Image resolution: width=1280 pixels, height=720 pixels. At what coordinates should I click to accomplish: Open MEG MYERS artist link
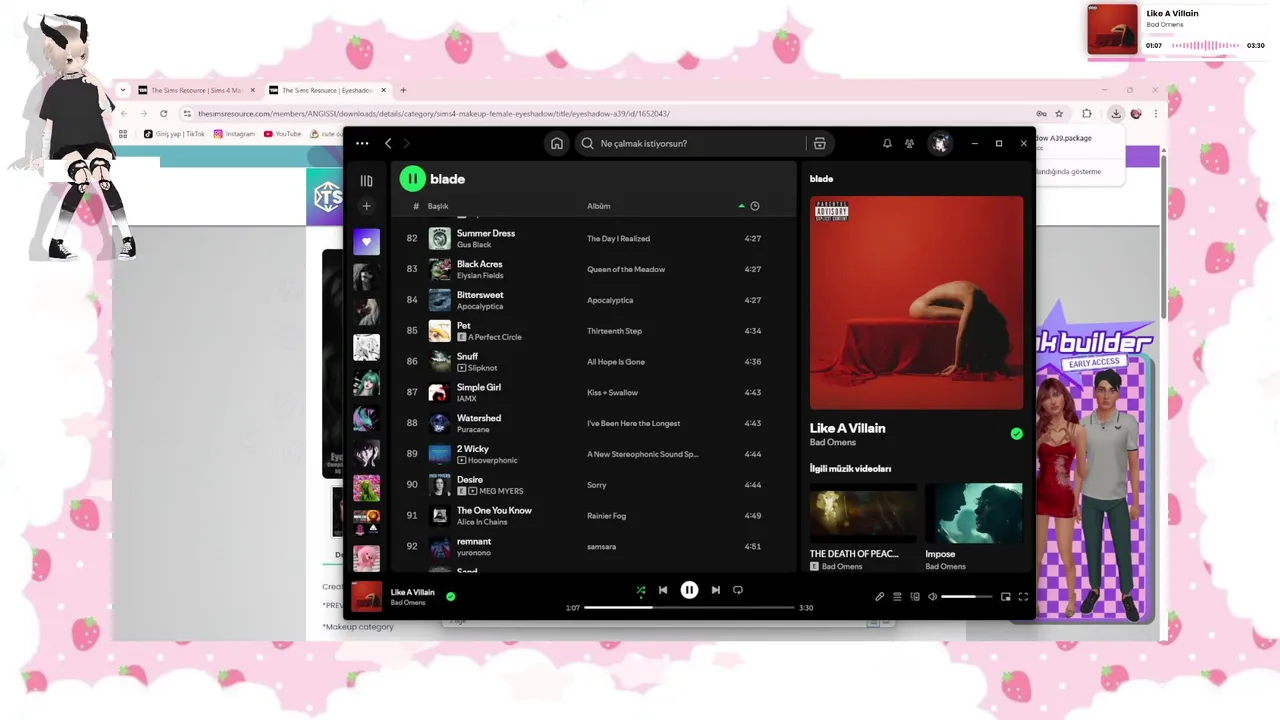[501, 491]
